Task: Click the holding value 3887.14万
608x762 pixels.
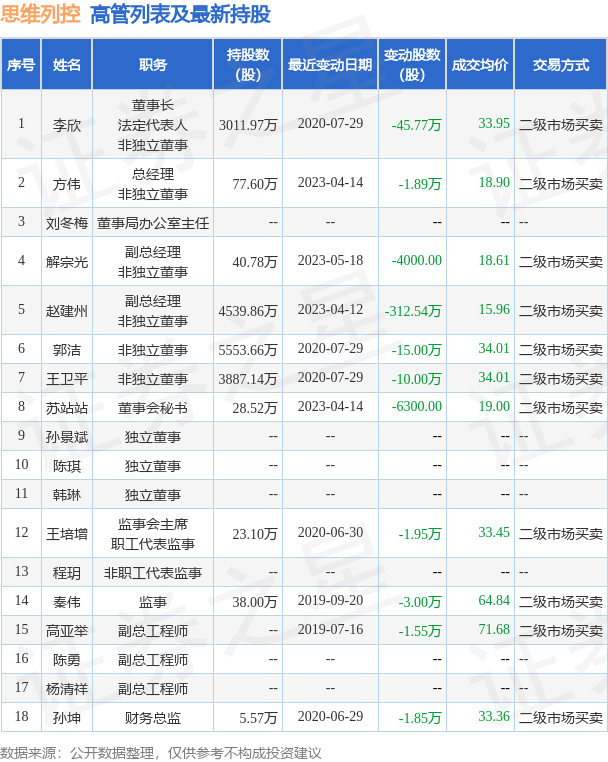Action: [248, 379]
